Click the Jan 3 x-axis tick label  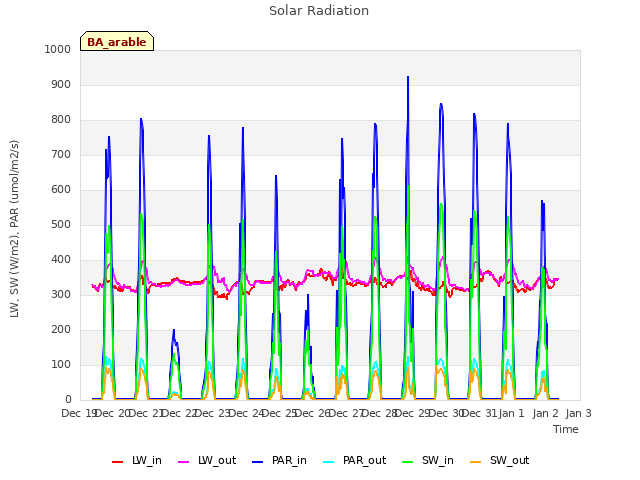578,413
